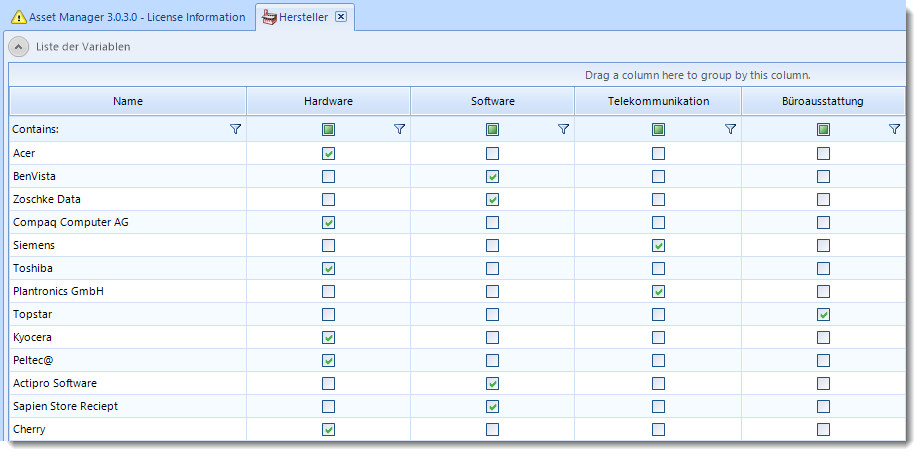Image resolution: width=921 pixels, height=456 pixels.
Task: Select the Compaq Computer AG name cell
Action: 127,222
